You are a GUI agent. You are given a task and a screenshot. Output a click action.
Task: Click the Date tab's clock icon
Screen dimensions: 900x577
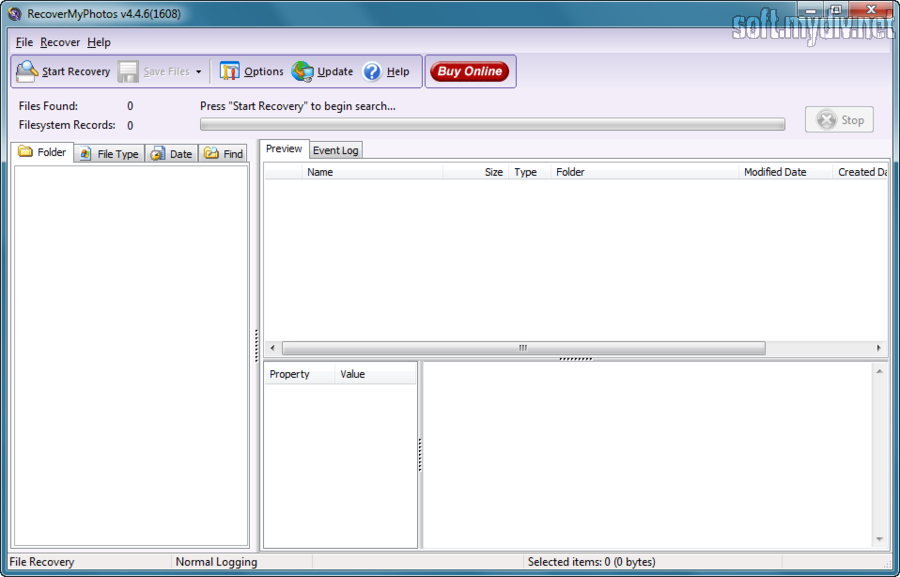(157, 154)
